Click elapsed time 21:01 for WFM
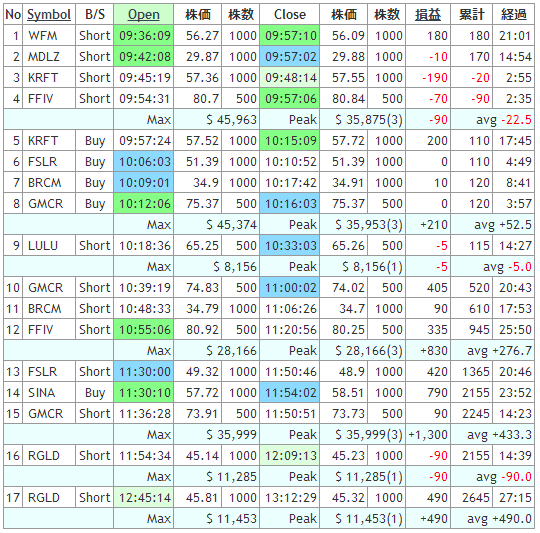The height and width of the screenshot is (533, 540). [513, 35]
